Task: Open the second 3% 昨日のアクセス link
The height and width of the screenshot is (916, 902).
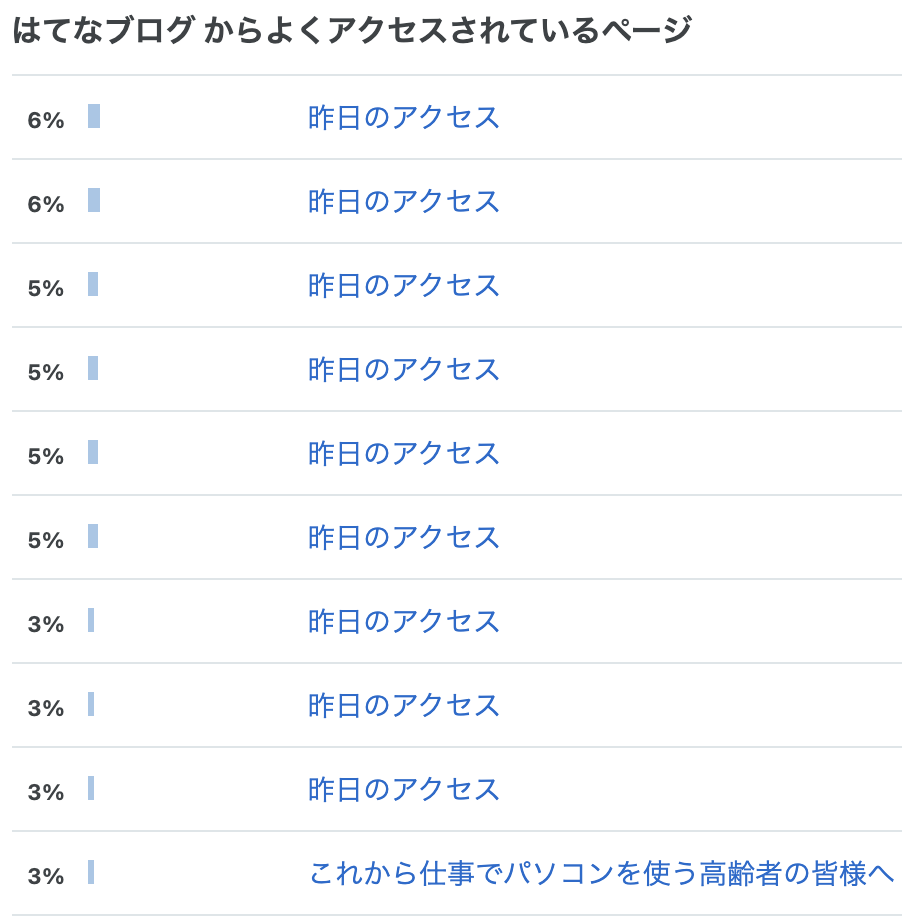Action: point(404,706)
